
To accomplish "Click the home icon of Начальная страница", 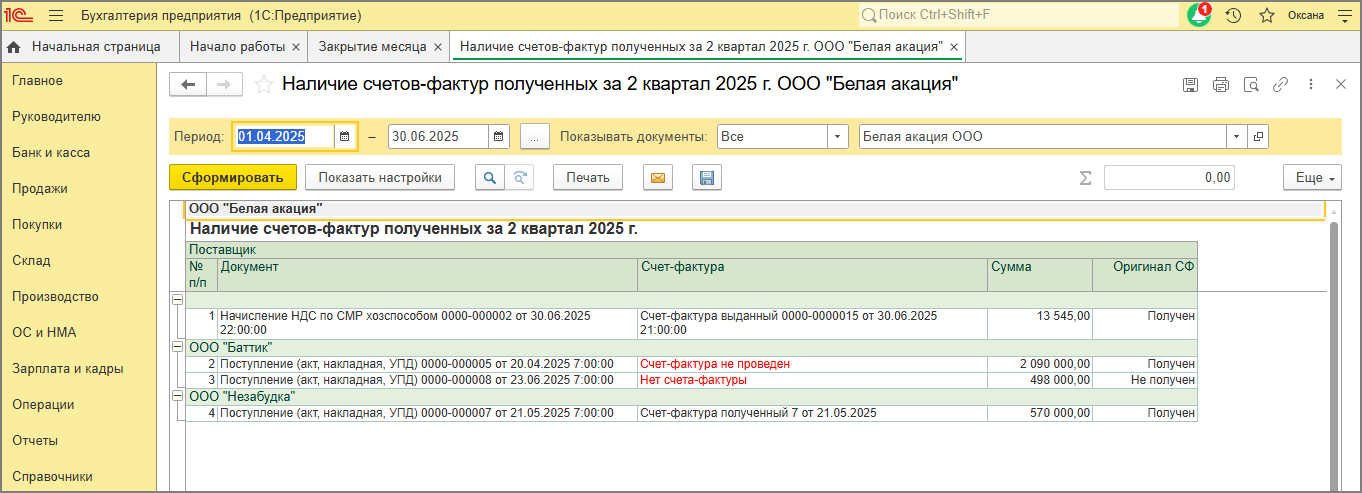I will [14, 47].
